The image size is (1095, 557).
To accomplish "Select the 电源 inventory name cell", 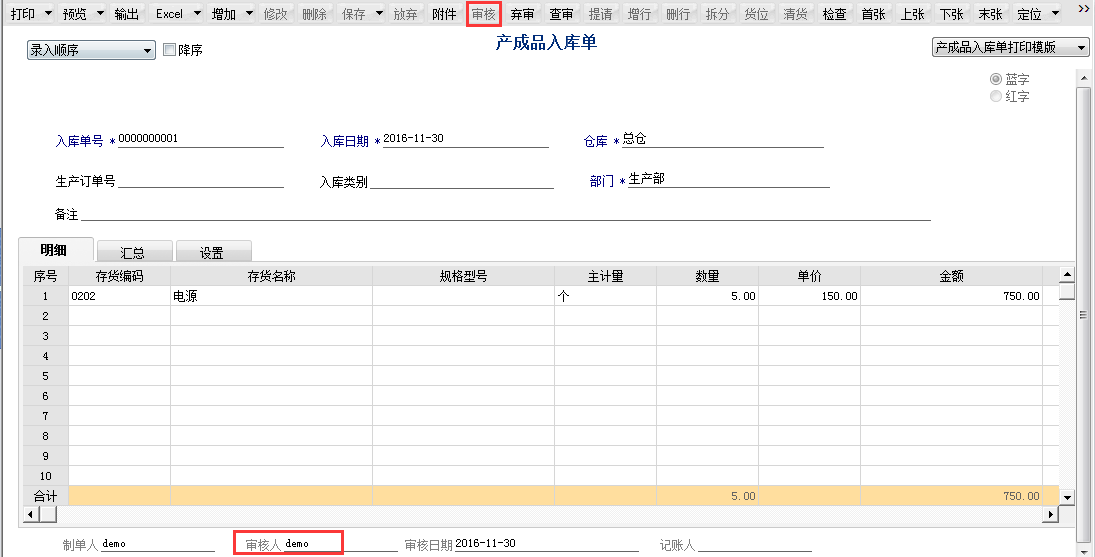I will click(x=272, y=296).
